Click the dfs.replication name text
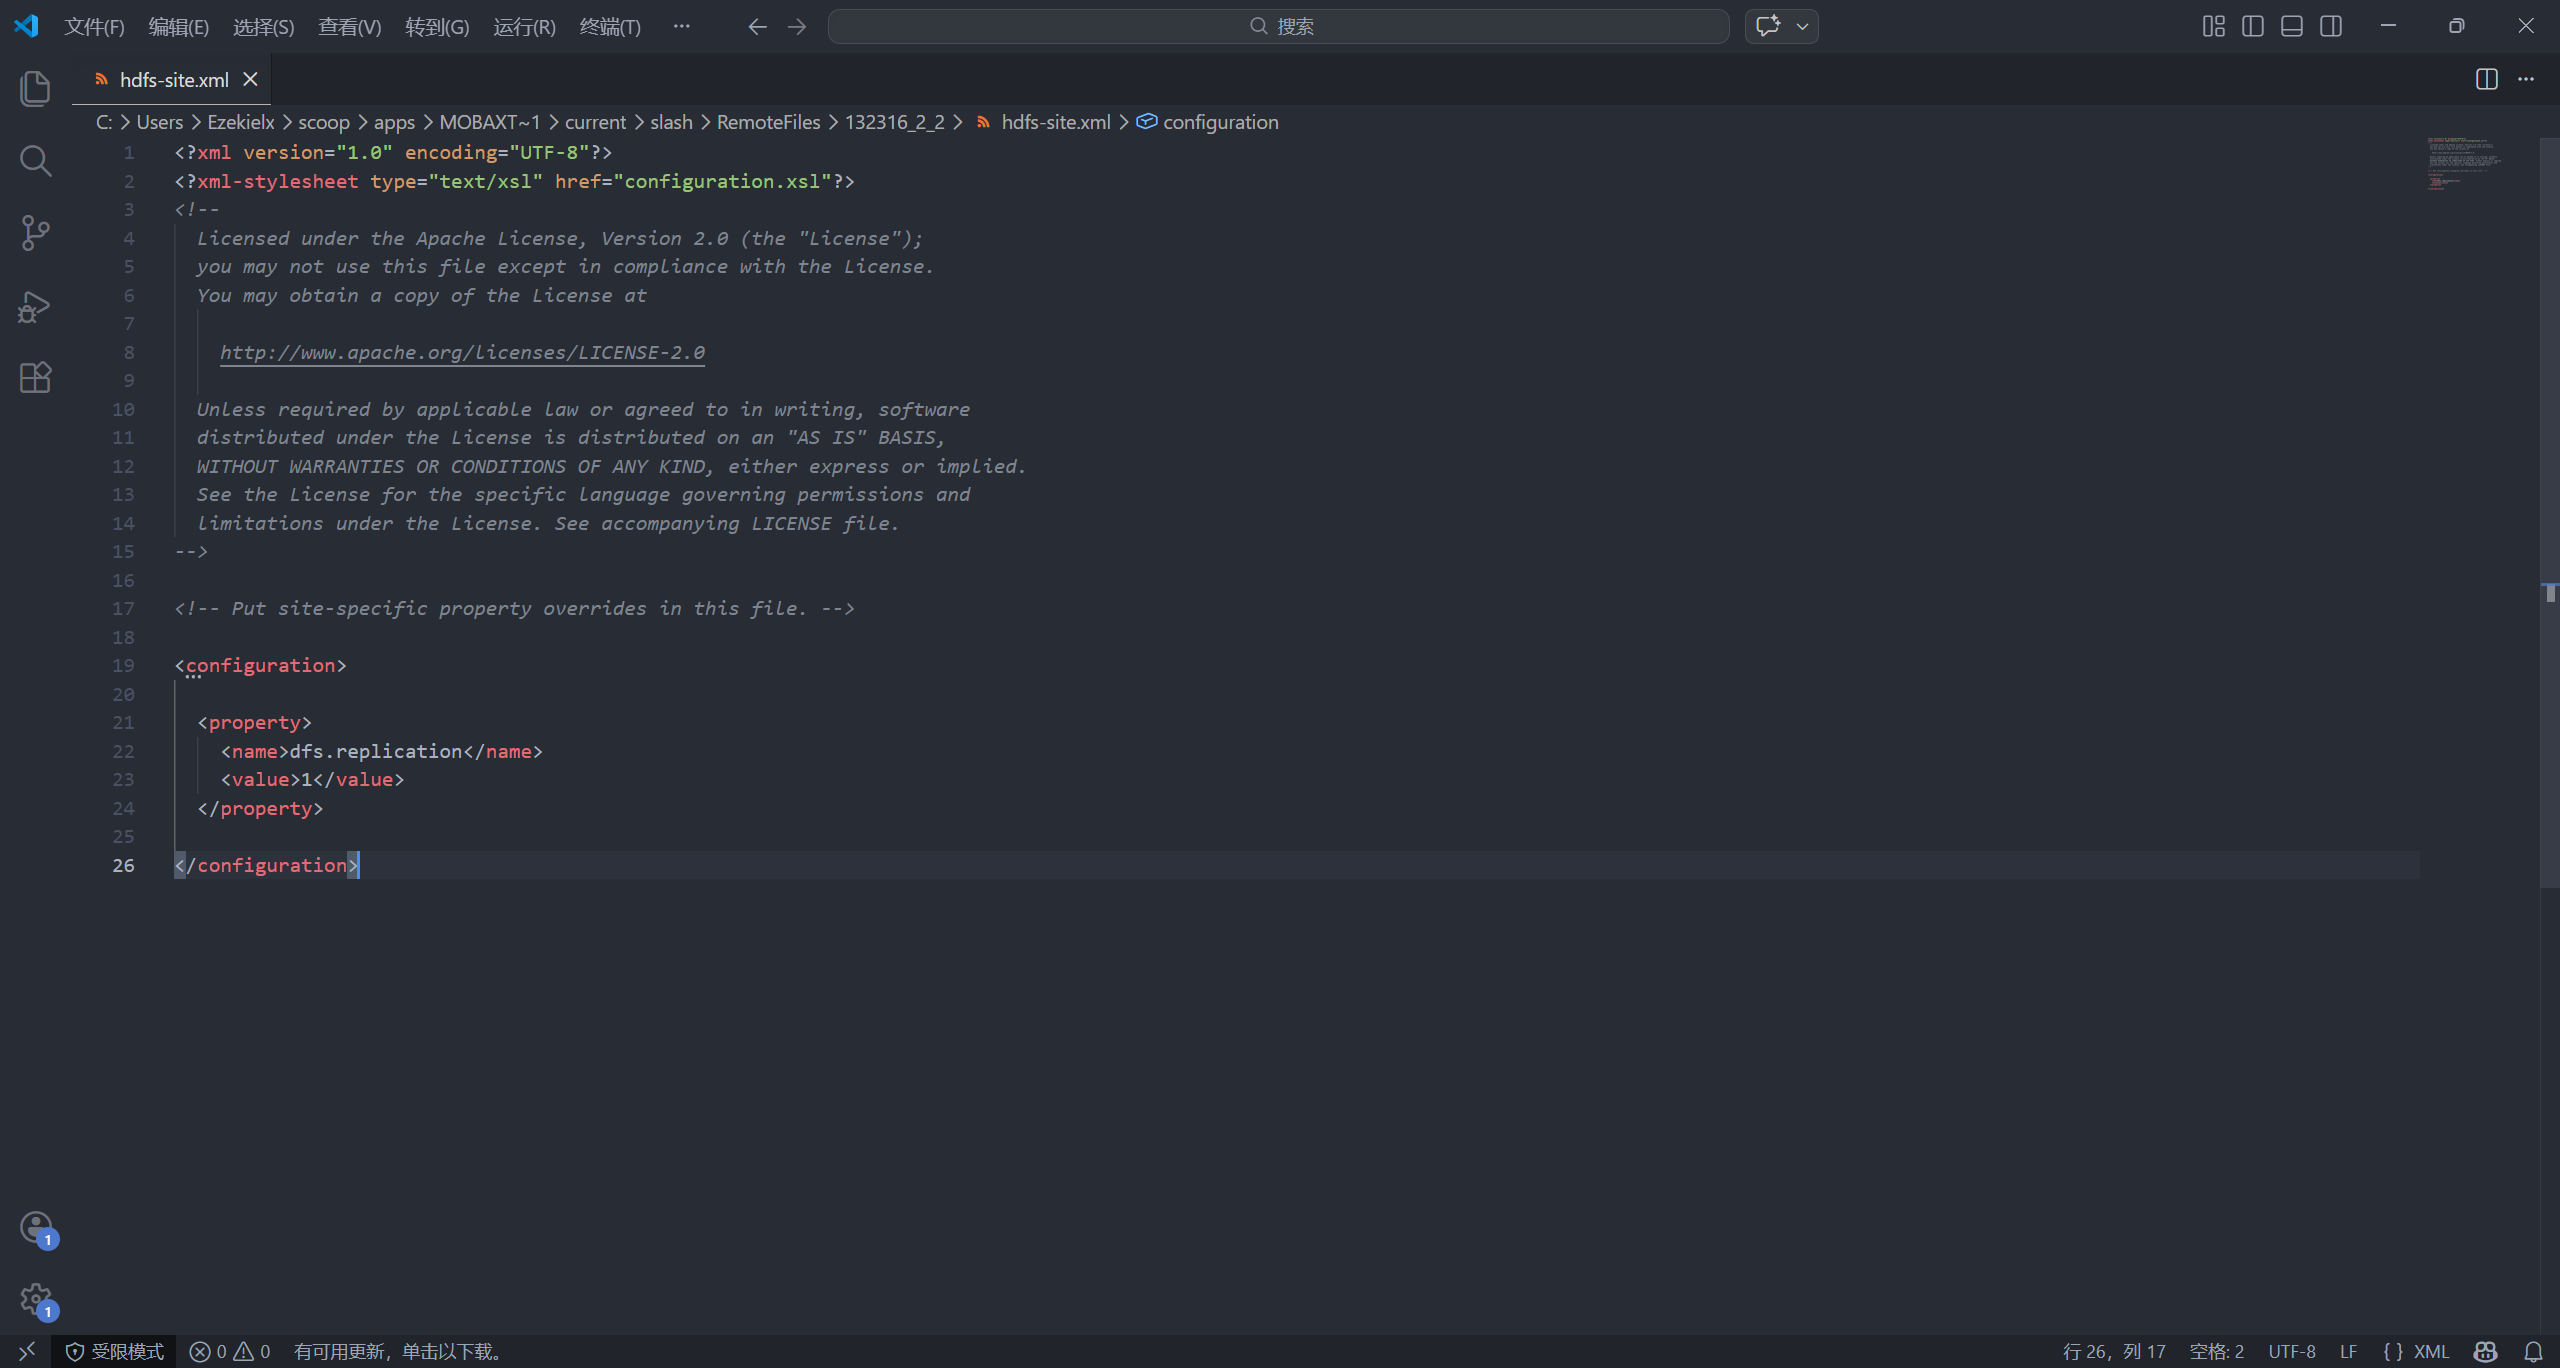This screenshot has height=1368, width=2560. [375, 751]
